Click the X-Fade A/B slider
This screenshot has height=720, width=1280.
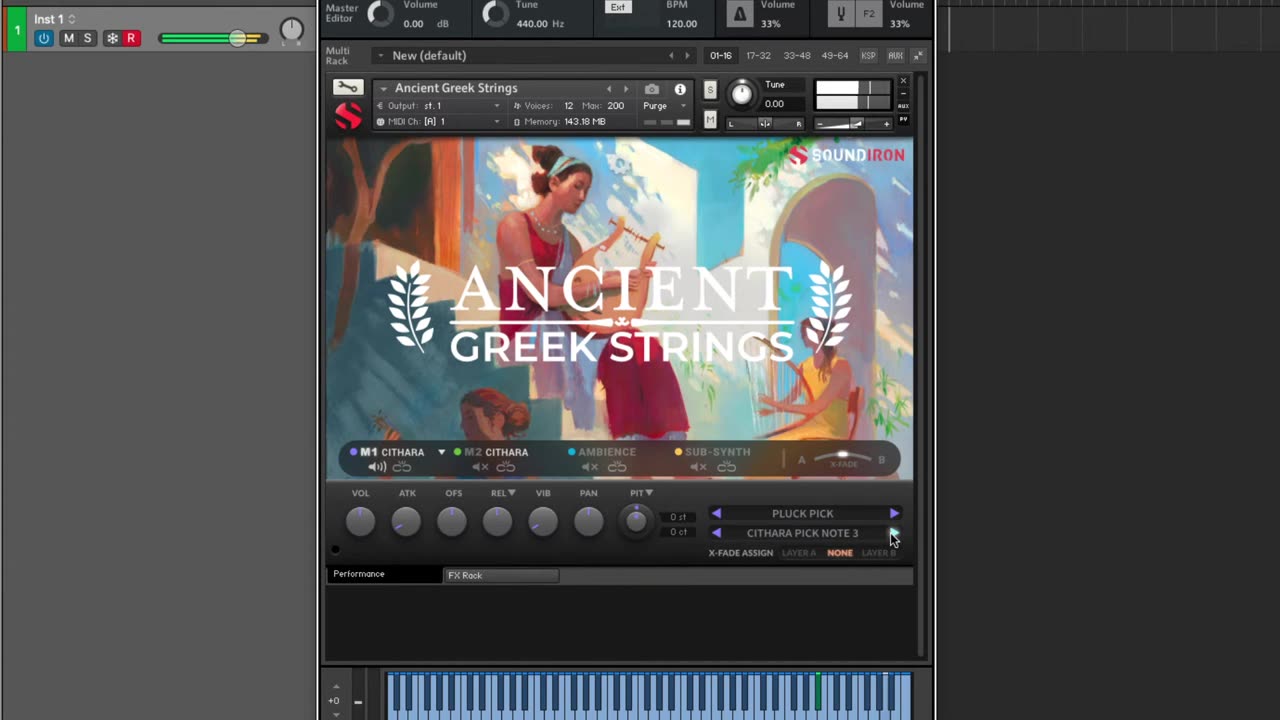[842, 458]
